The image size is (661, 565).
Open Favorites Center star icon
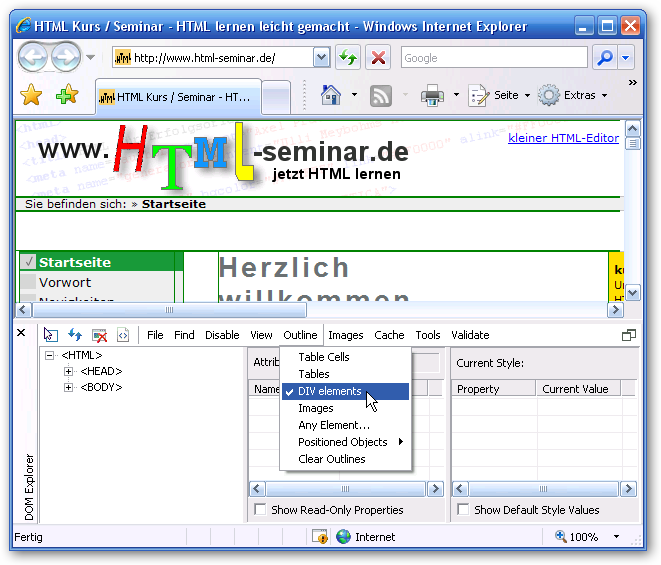[x=31, y=95]
